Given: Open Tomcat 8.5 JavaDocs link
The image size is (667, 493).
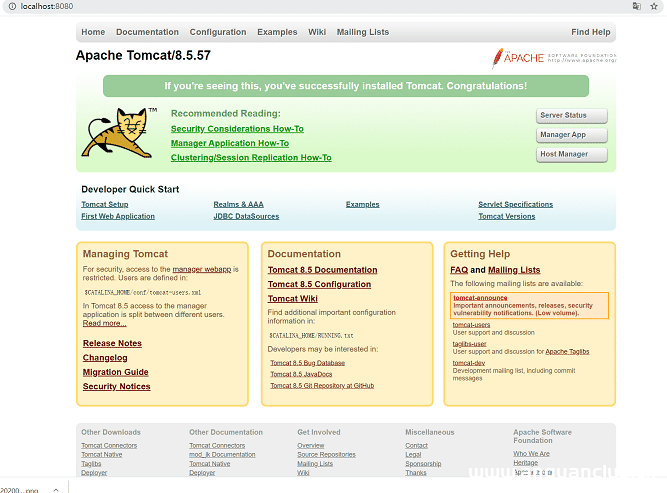Looking at the screenshot, I should click(301, 374).
